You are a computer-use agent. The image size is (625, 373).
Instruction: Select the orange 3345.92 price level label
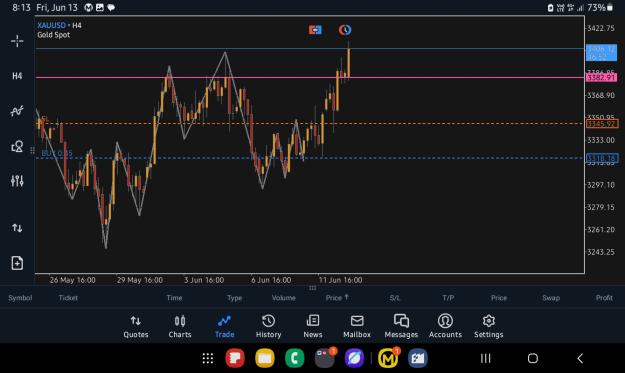click(x=602, y=124)
